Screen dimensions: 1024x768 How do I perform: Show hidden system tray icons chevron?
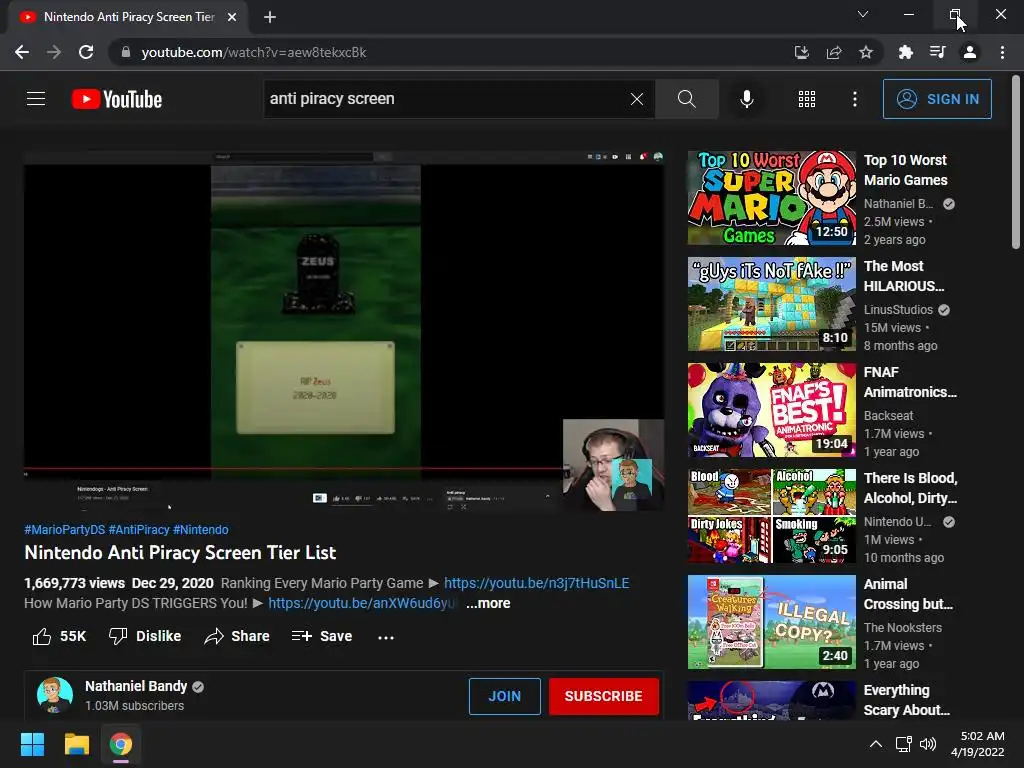point(876,744)
